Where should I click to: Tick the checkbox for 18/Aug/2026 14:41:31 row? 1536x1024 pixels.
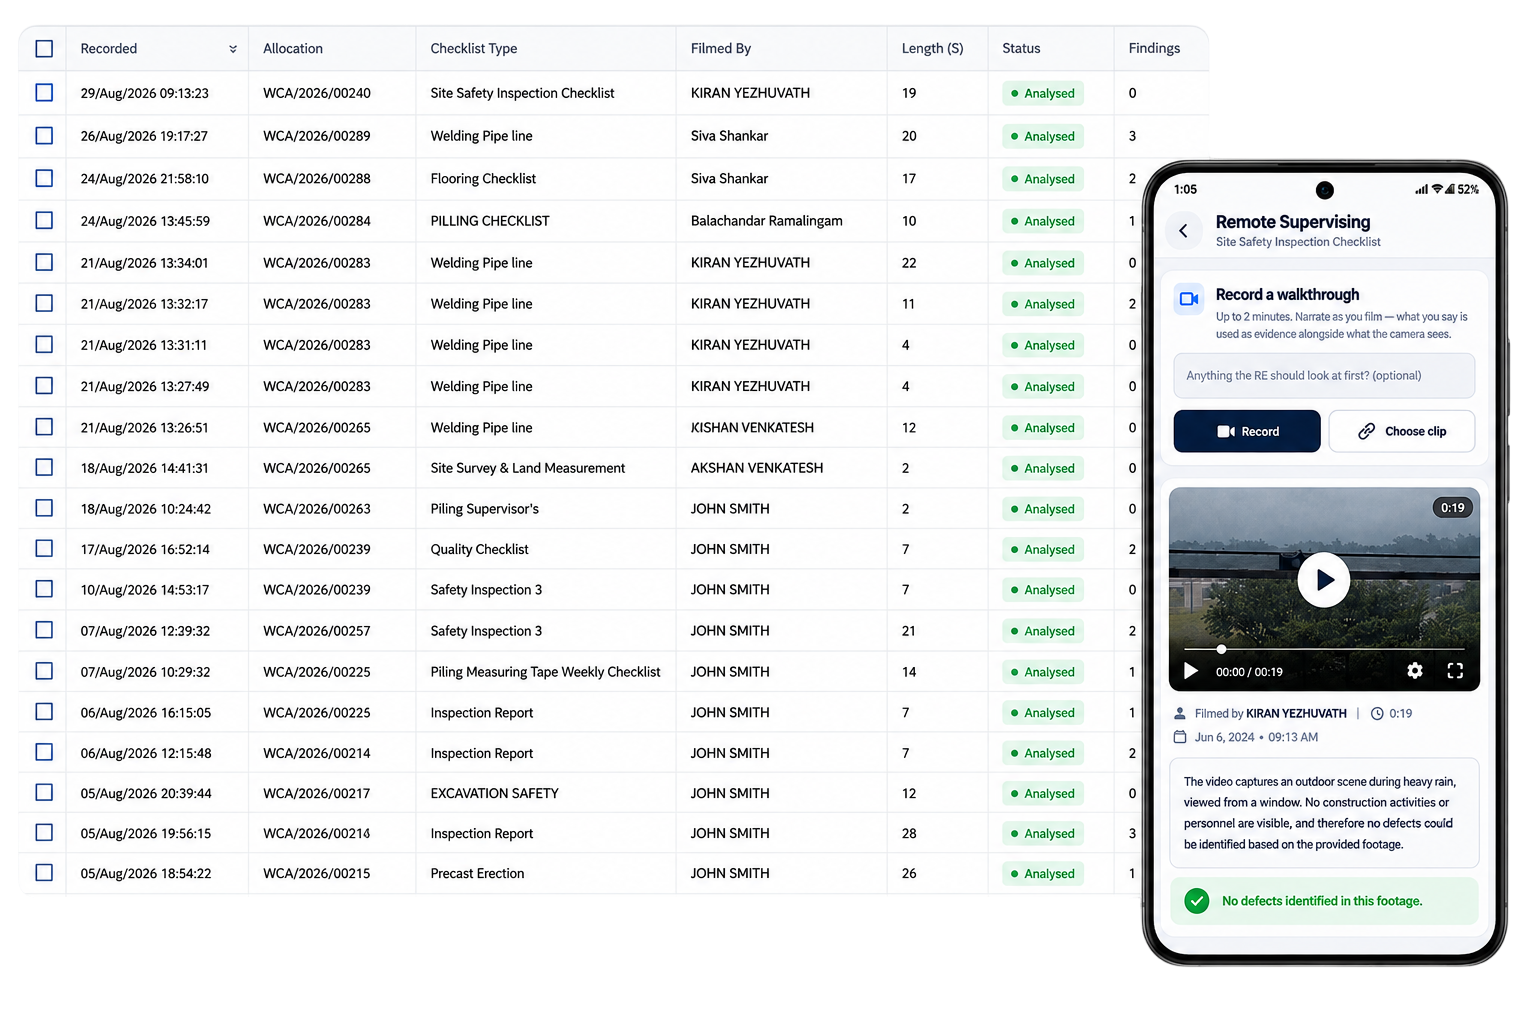44,467
